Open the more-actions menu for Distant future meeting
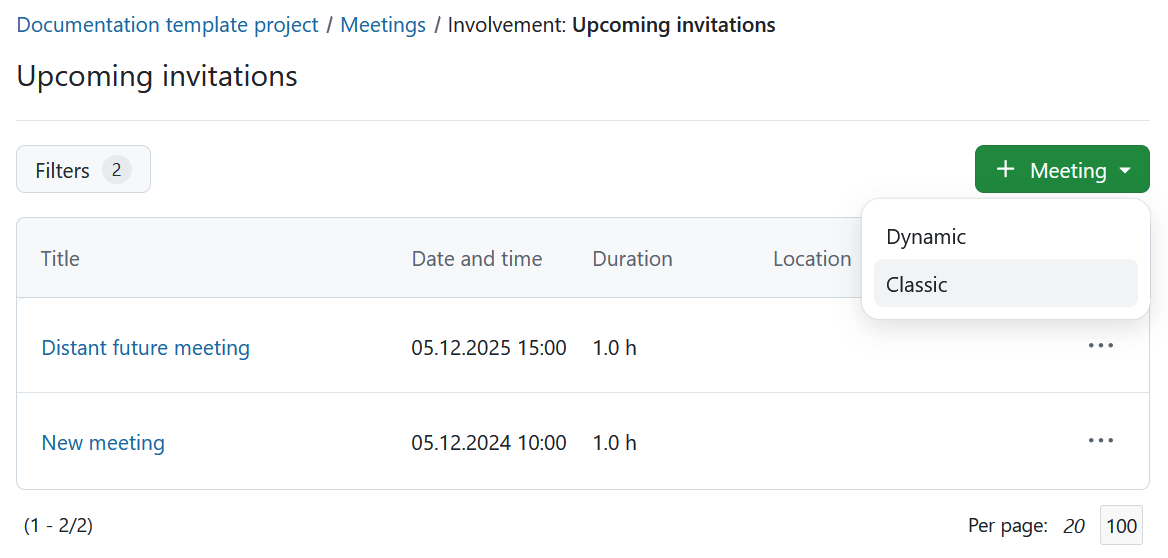1168x558 pixels. tap(1100, 346)
